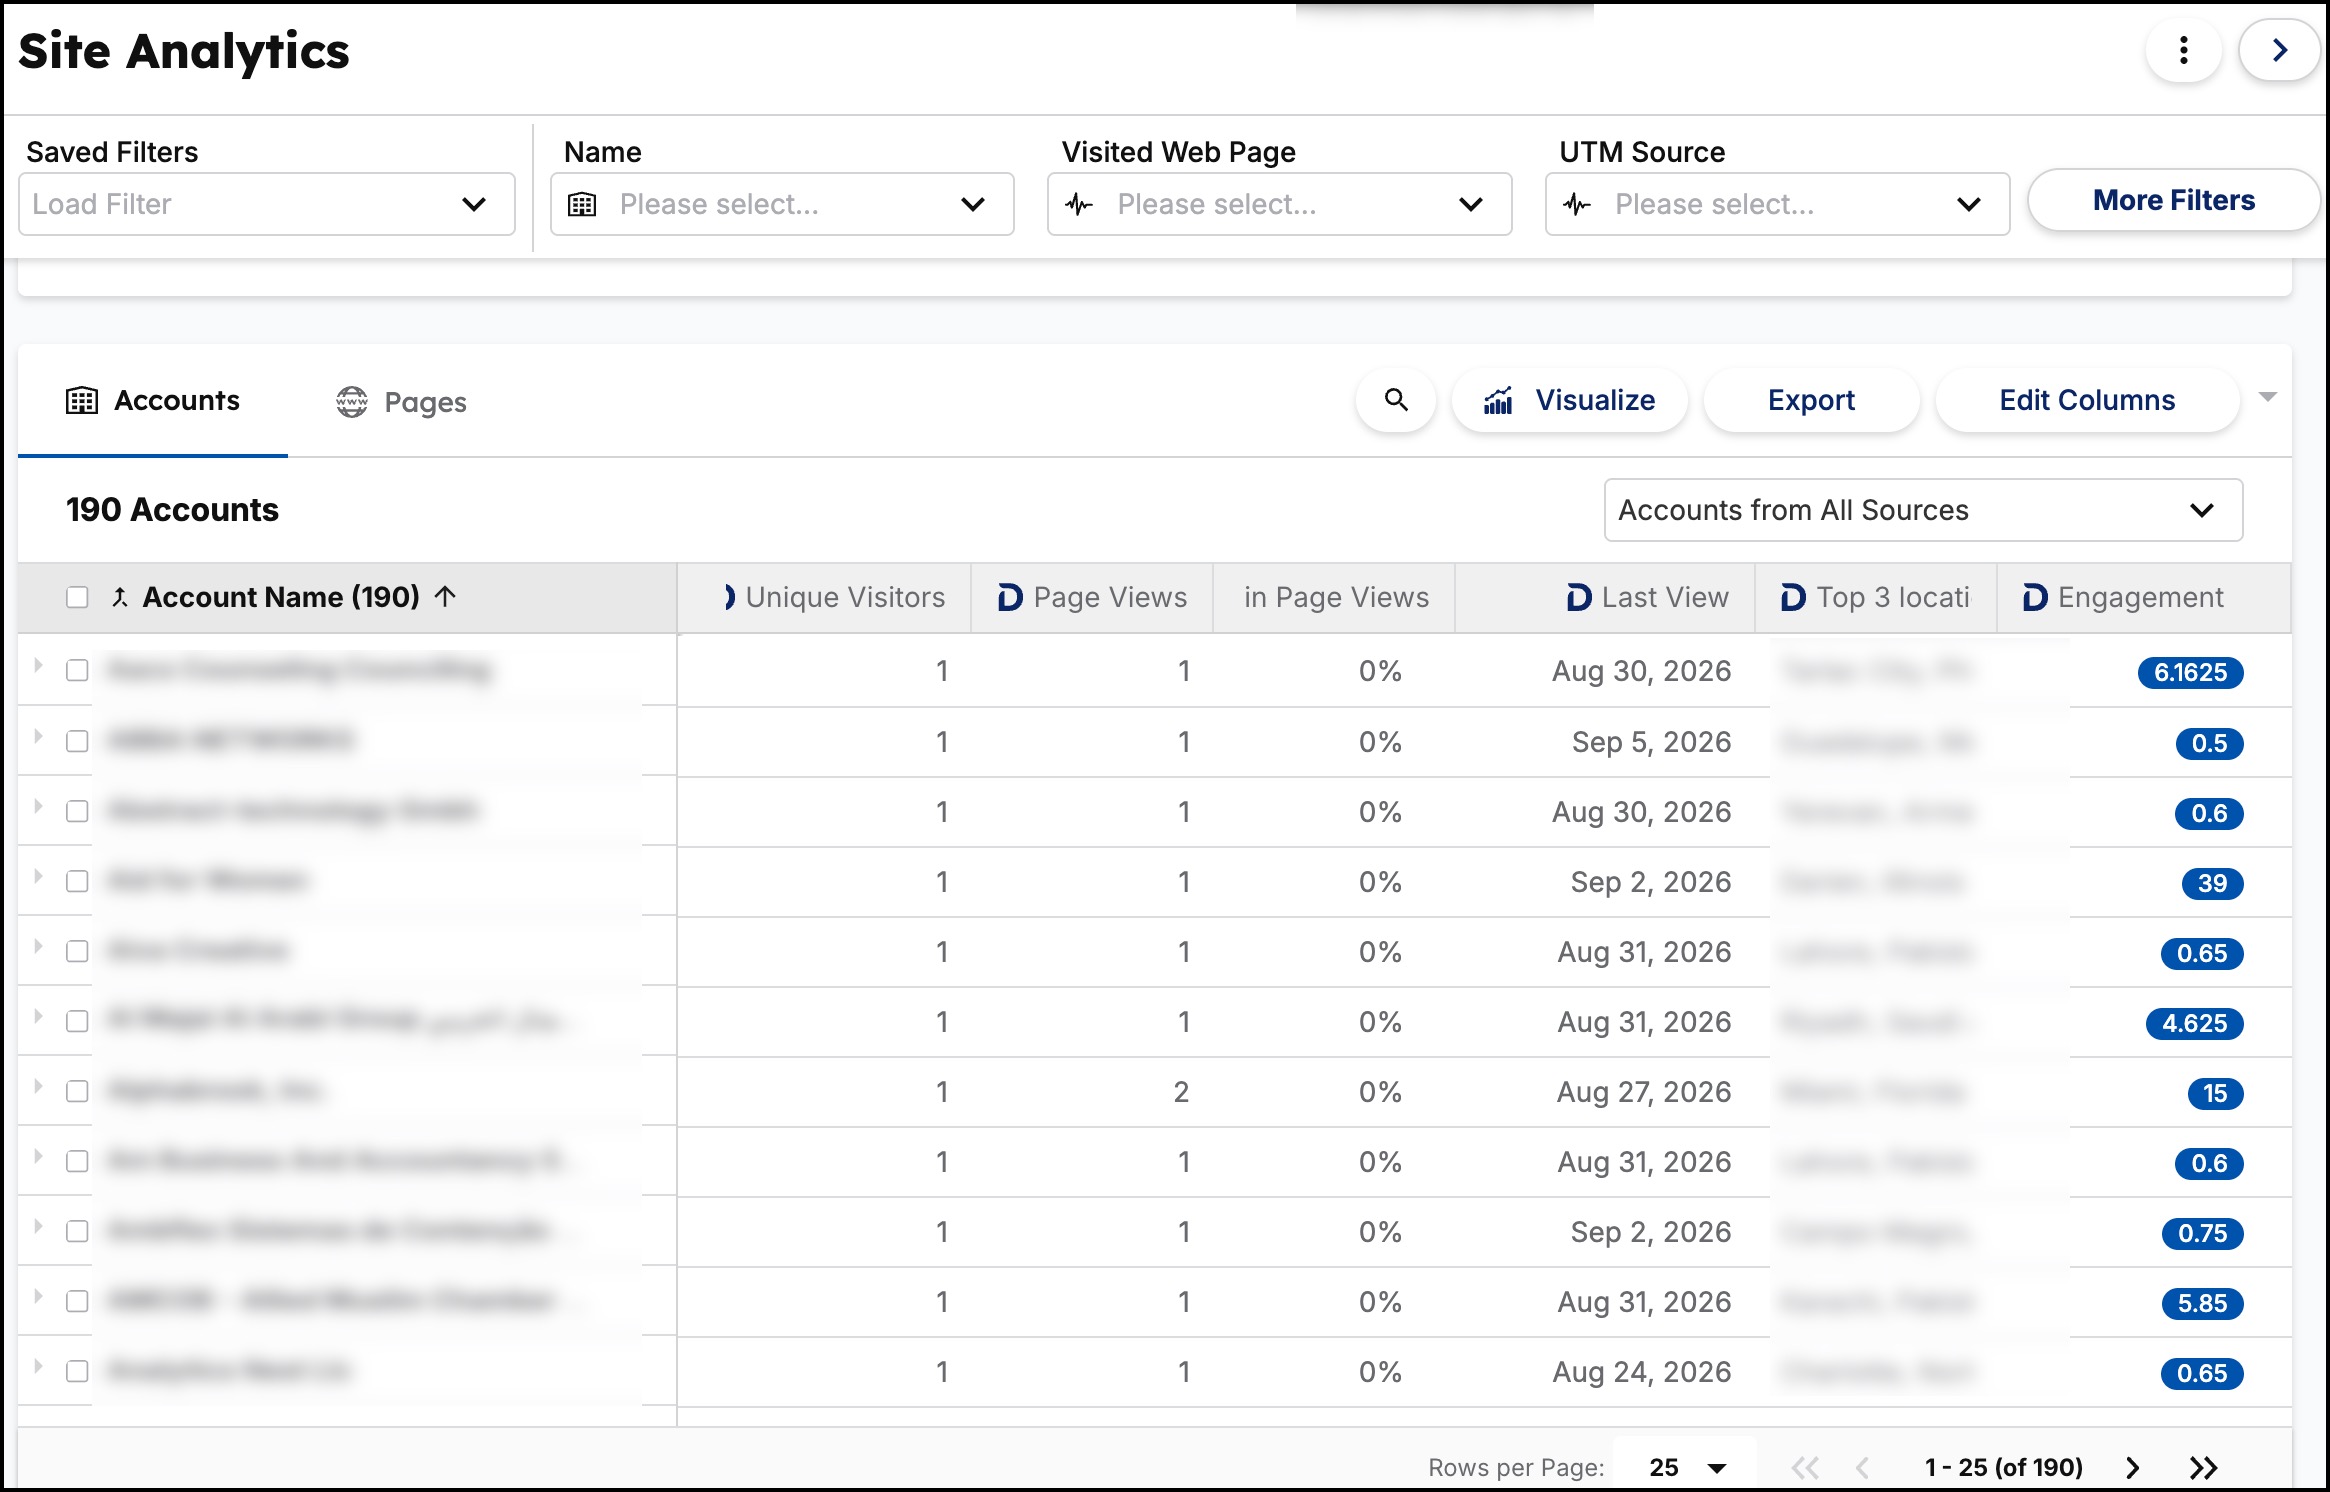
Task: Click the D icon of Top 3 locations
Action: pos(1793,597)
